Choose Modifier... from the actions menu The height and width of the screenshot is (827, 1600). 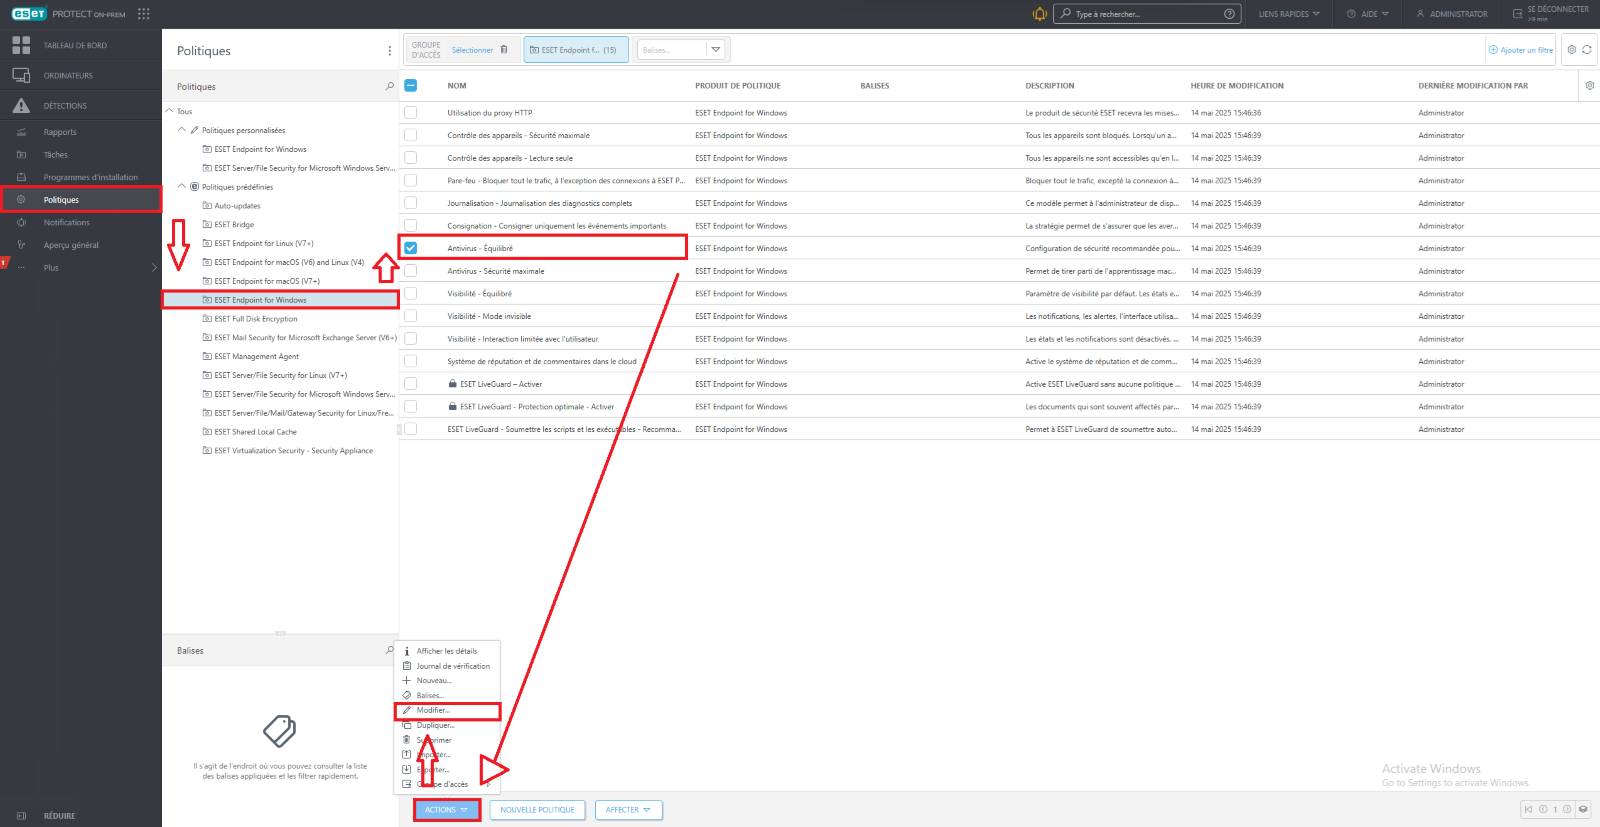pos(433,711)
